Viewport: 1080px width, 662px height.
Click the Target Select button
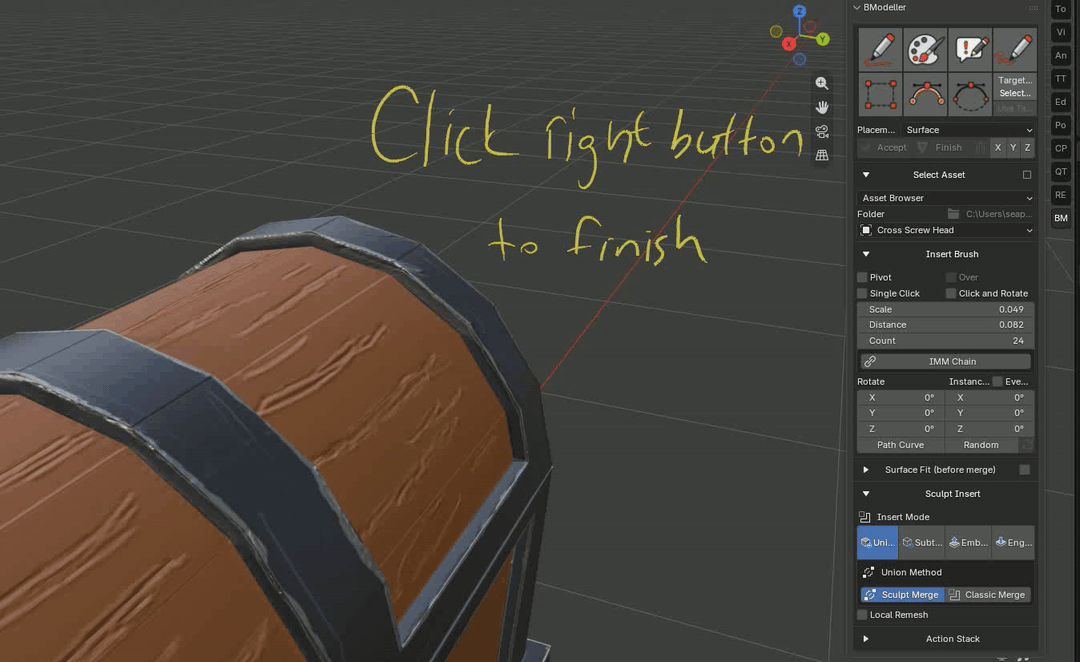1015,87
